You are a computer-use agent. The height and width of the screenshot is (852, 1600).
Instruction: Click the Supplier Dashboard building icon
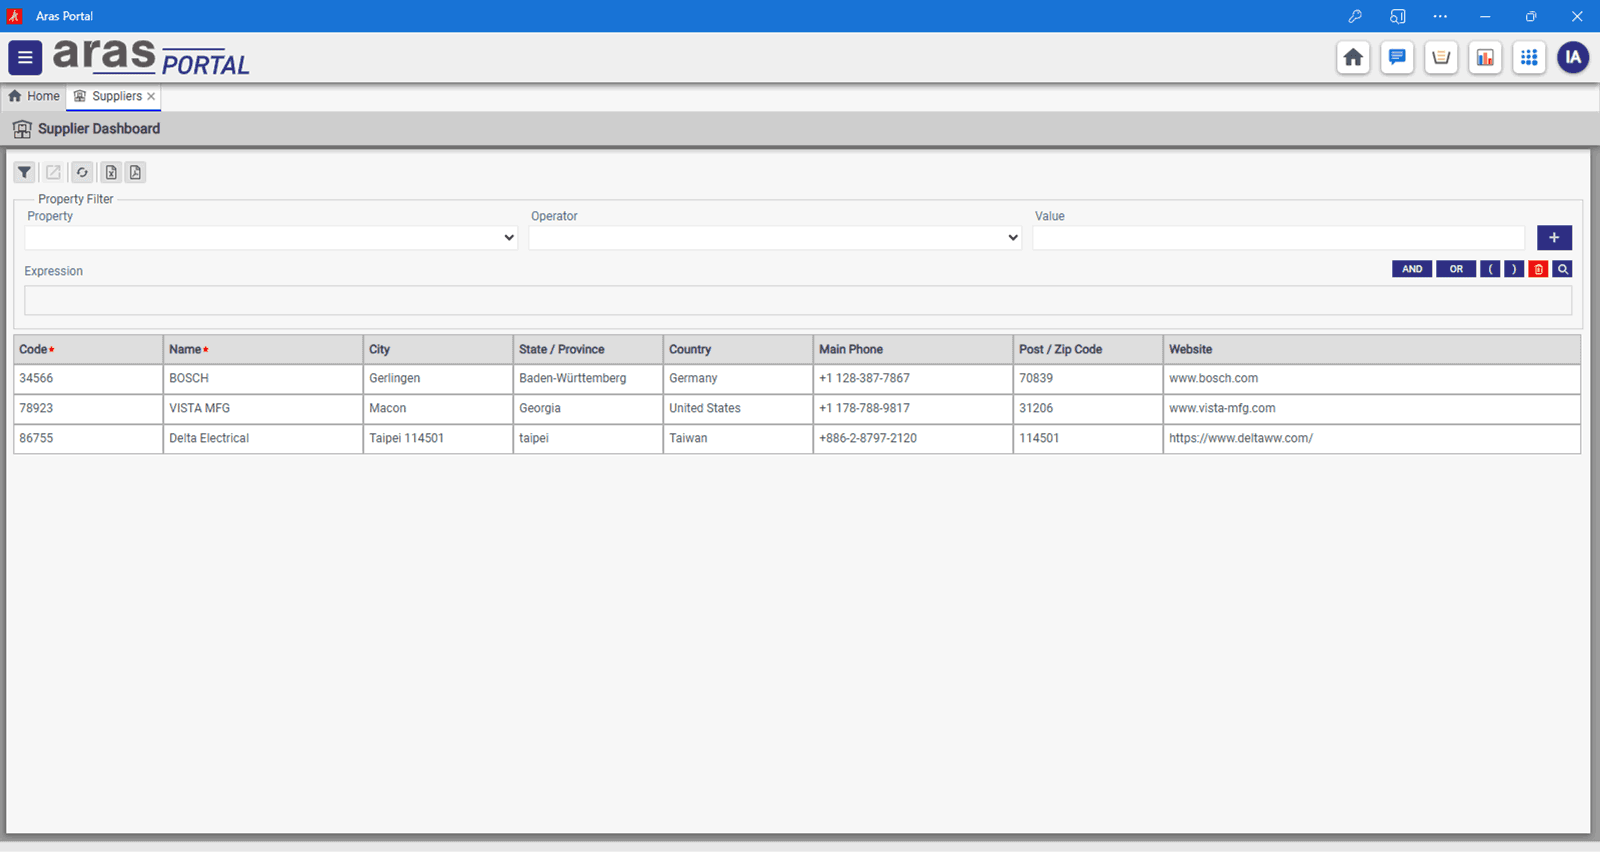click(22, 129)
